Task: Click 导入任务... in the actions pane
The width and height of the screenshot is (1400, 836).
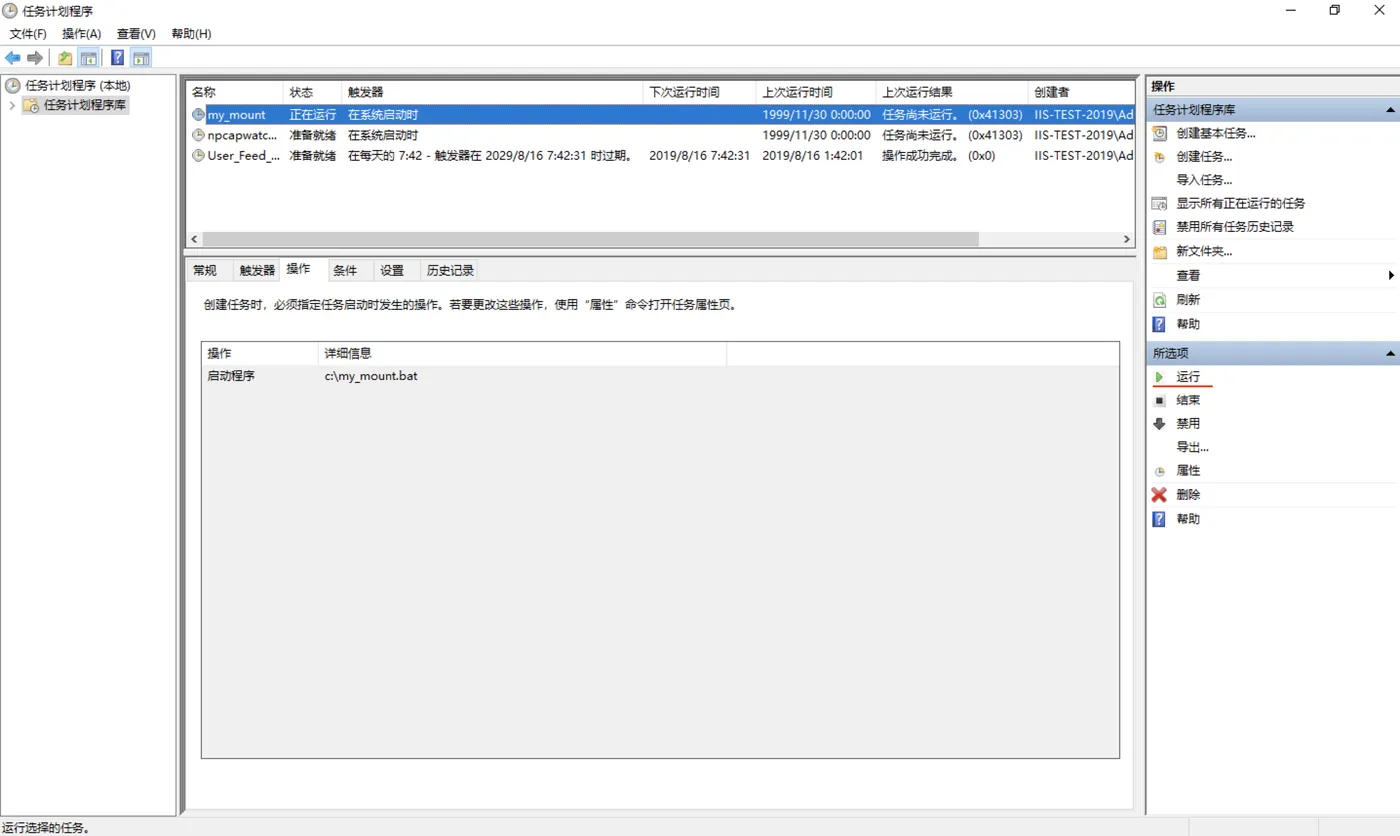Action: [x=1204, y=180]
